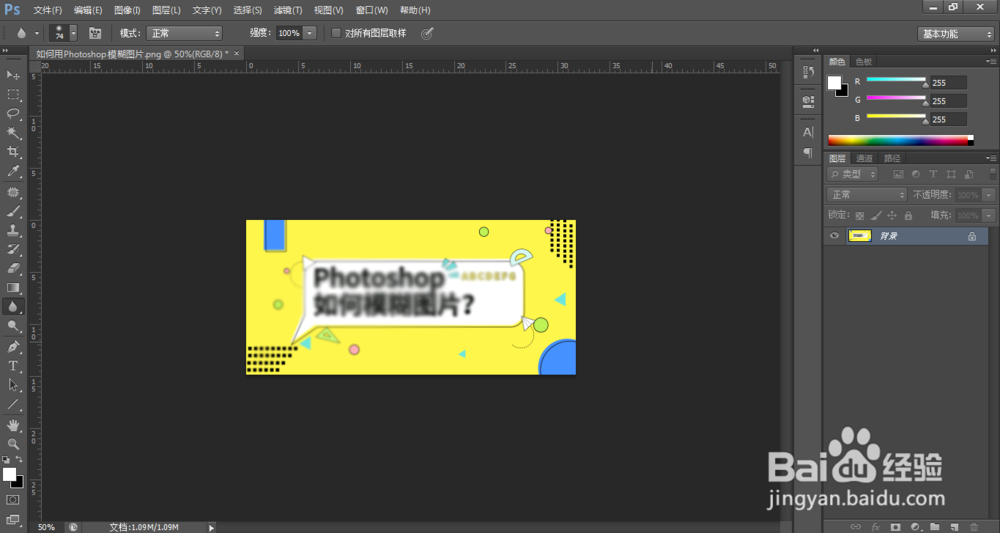Open the Character panel icon
Image resolution: width=1000 pixels, height=533 pixels.
click(x=808, y=132)
